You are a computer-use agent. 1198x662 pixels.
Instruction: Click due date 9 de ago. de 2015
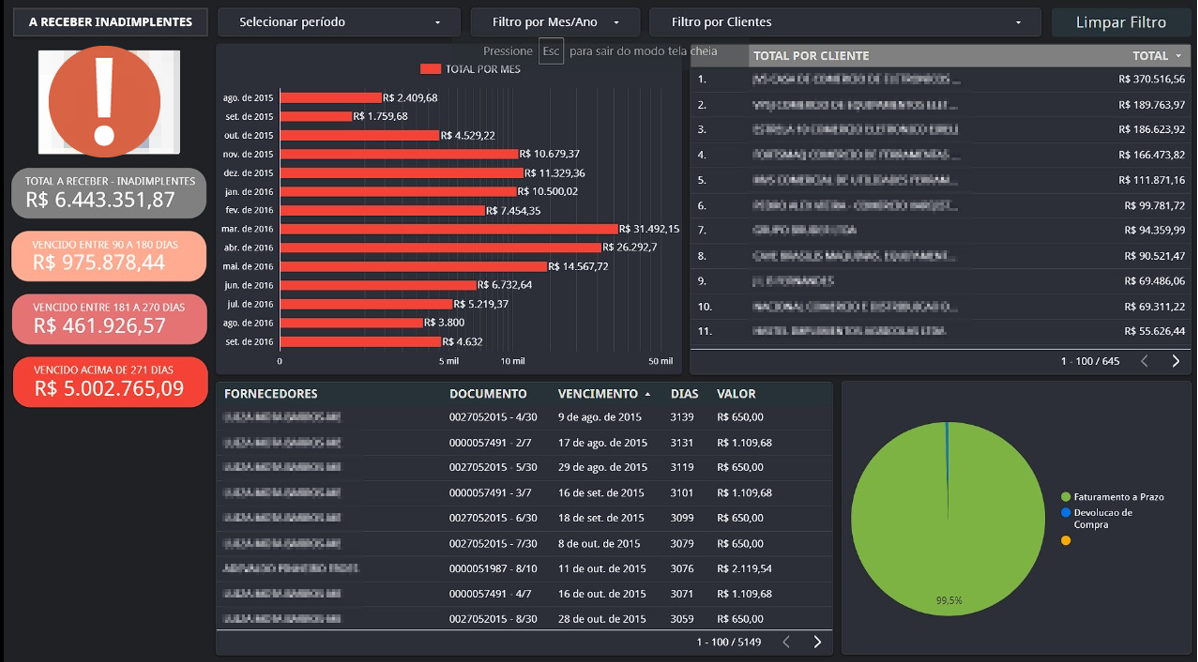click(600, 417)
